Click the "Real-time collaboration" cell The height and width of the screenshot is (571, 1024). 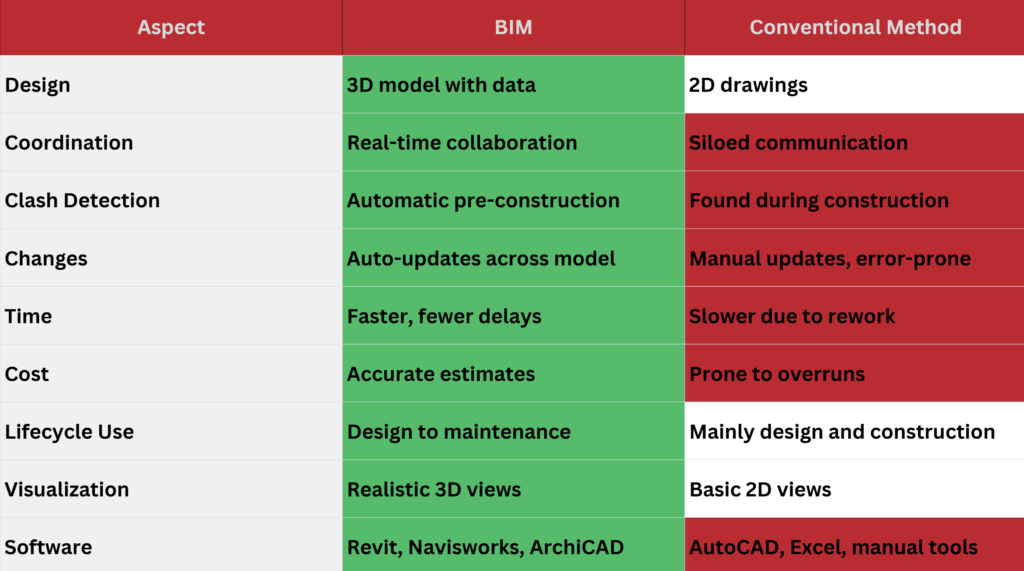pos(462,143)
